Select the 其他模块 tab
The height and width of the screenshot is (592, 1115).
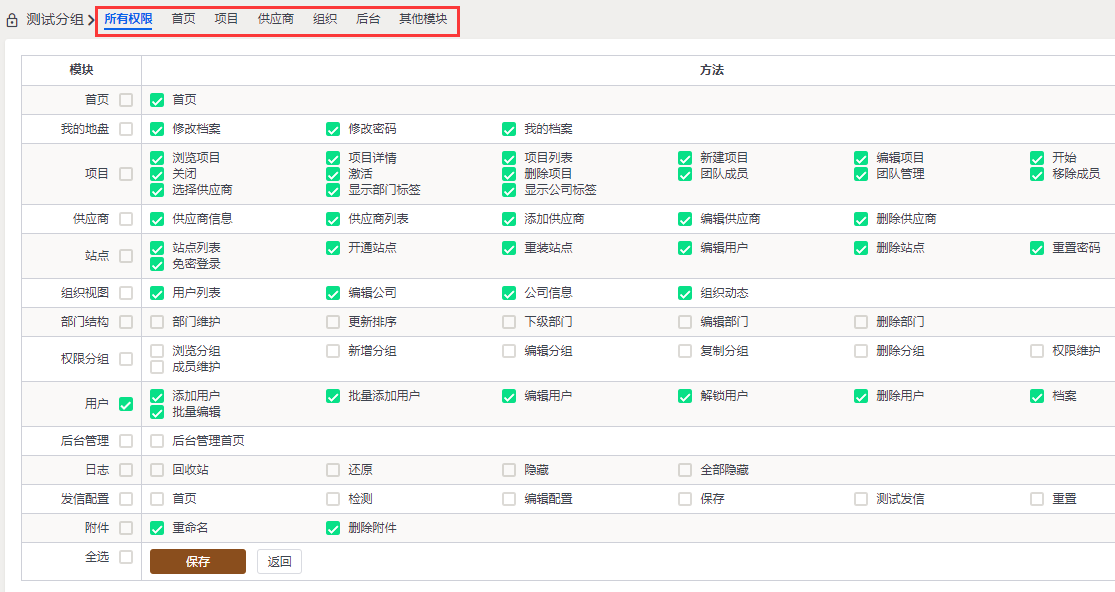click(423, 19)
